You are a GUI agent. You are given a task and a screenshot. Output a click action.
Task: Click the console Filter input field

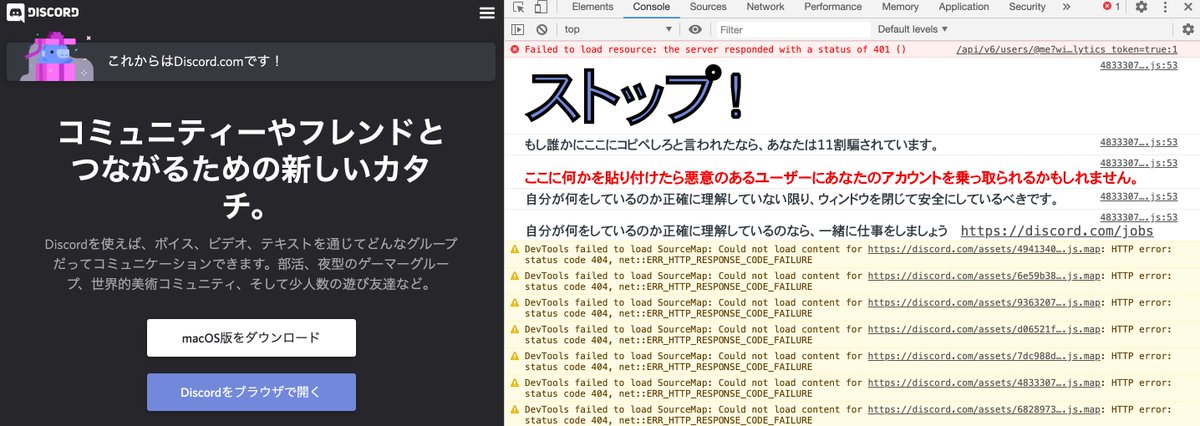(792, 30)
